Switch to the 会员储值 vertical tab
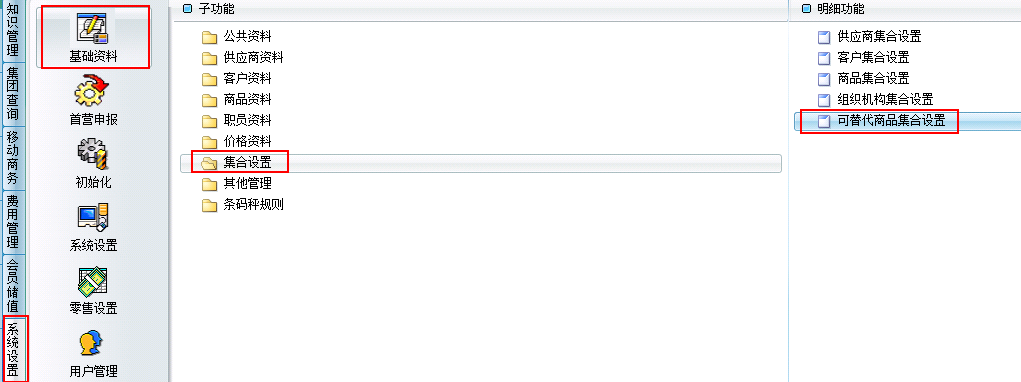The image size is (1021, 382). [12, 284]
